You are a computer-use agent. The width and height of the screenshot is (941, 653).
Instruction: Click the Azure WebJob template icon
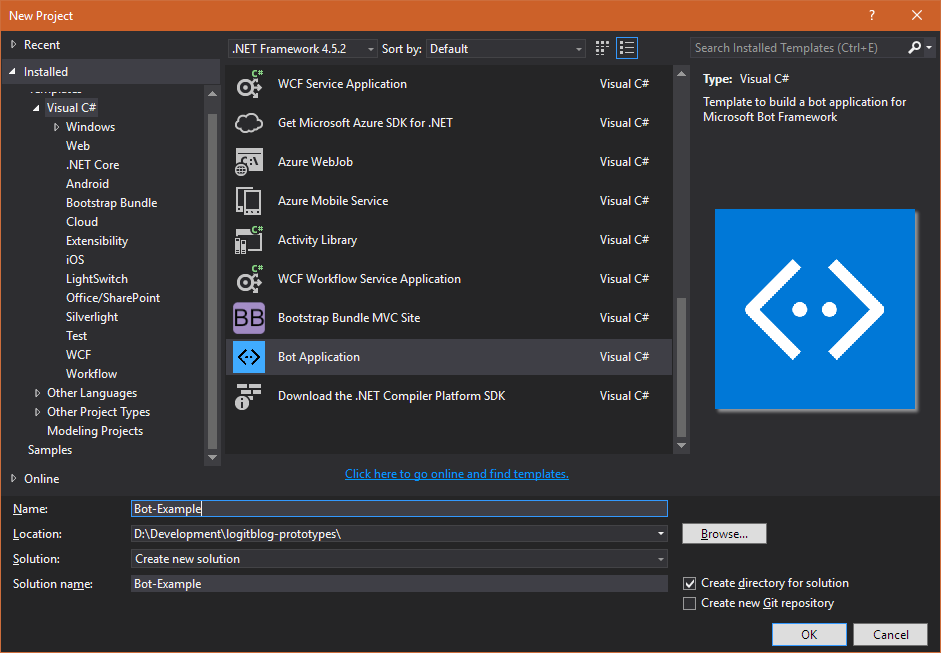click(x=248, y=162)
